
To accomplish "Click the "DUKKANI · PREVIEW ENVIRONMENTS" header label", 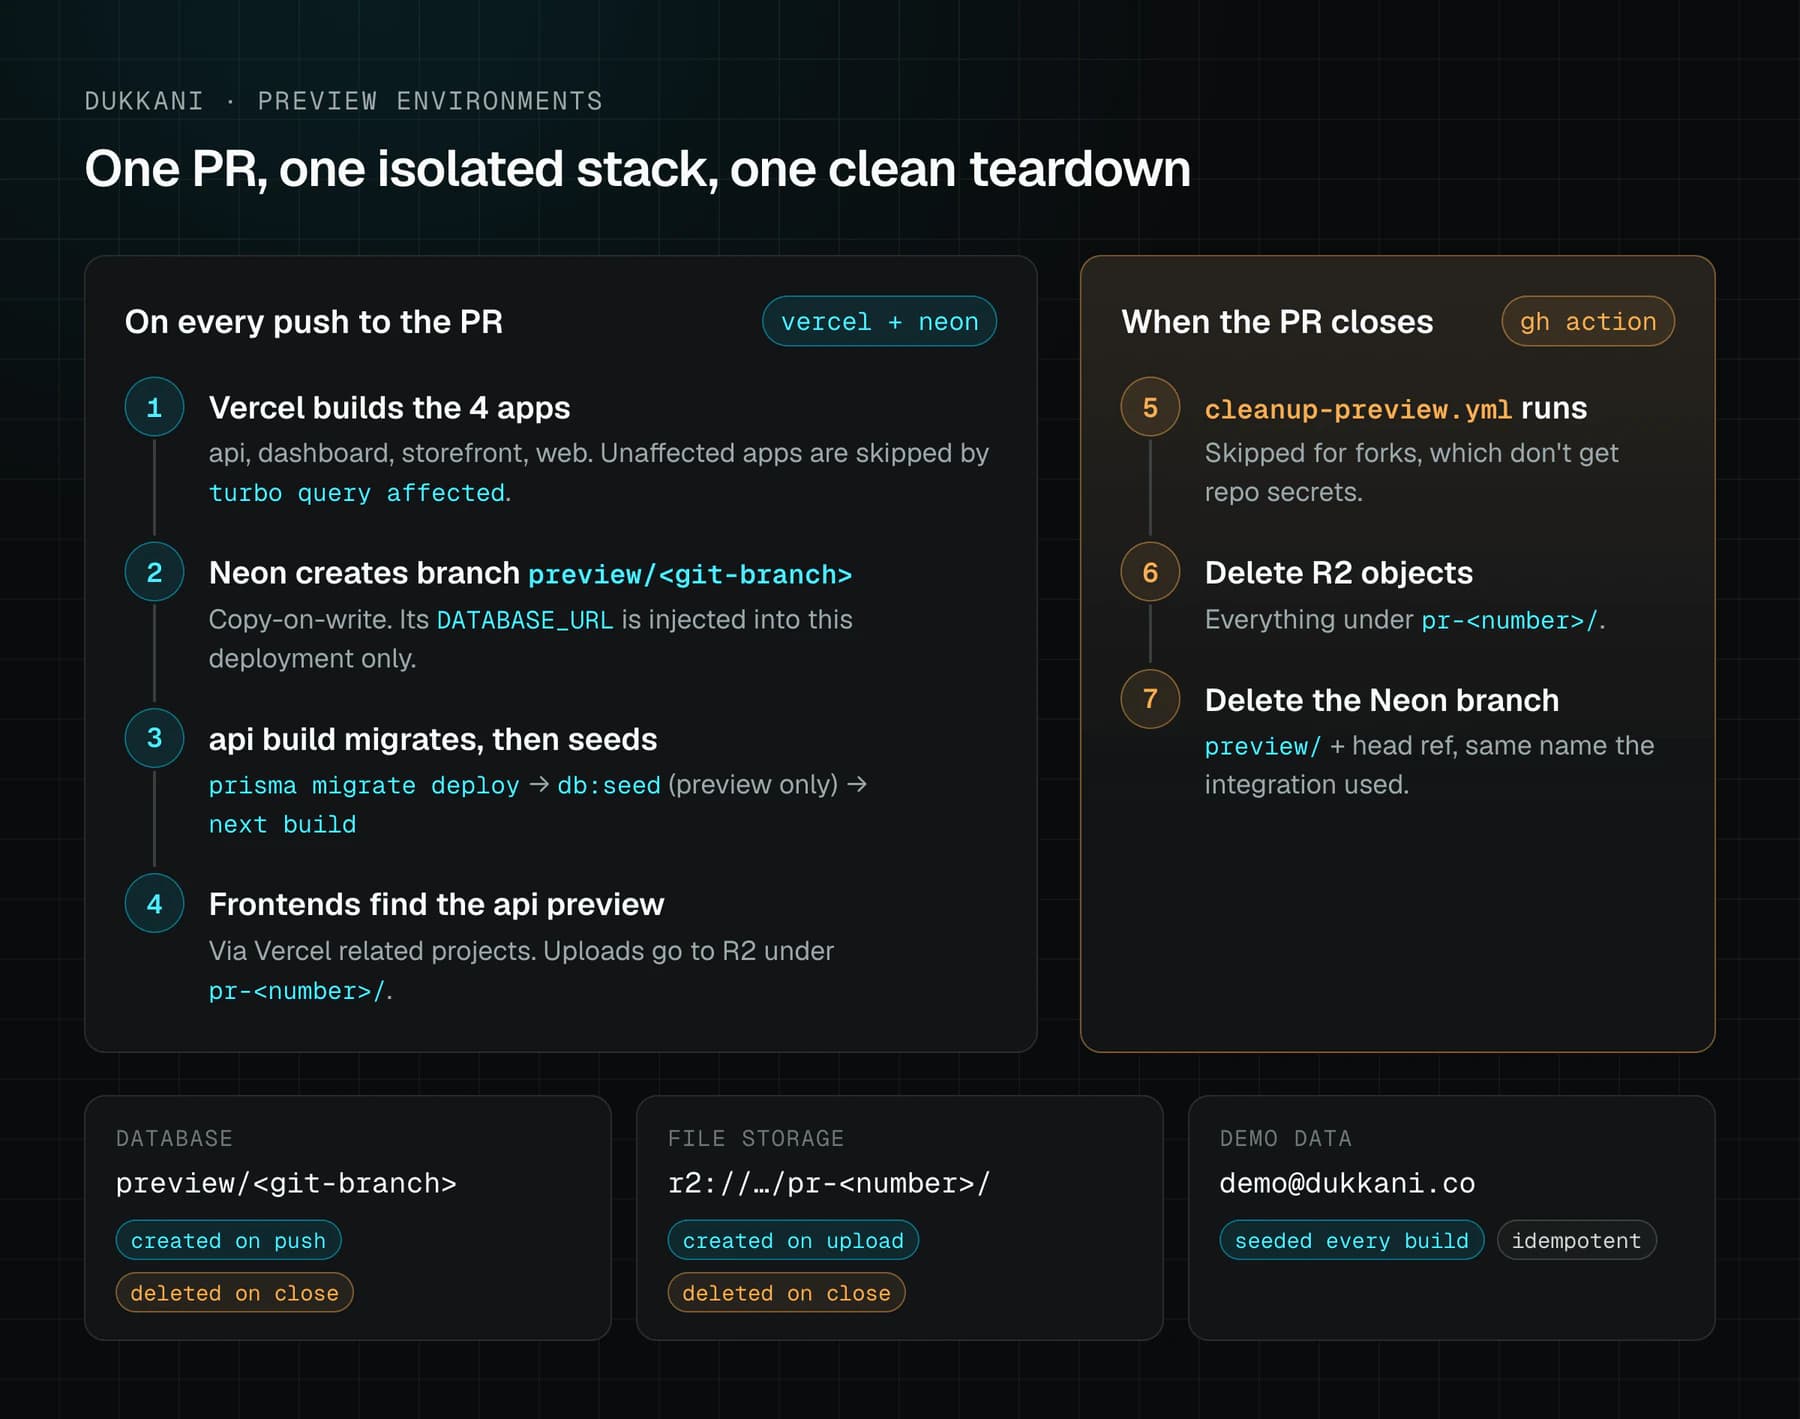I will pyautogui.click(x=343, y=101).
